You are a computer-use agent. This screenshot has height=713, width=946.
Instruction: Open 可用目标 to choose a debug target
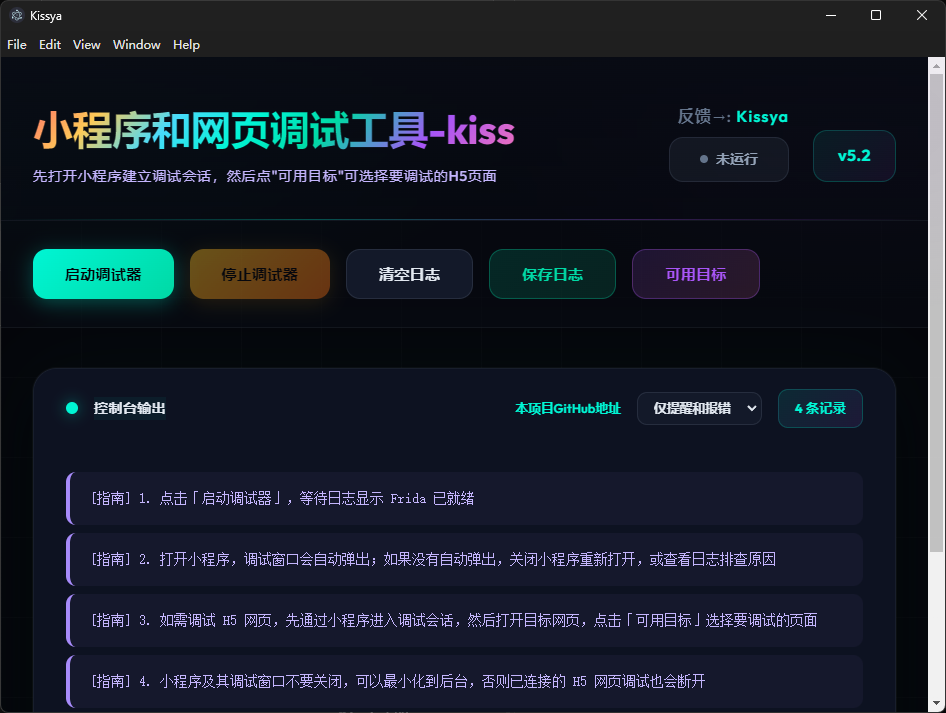tap(695, 273)
